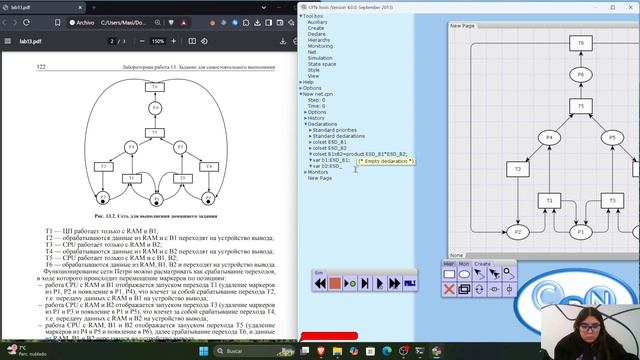The image size is (640, 360).
Task: Rewind simulation to initial state
Action: [320, 283]
